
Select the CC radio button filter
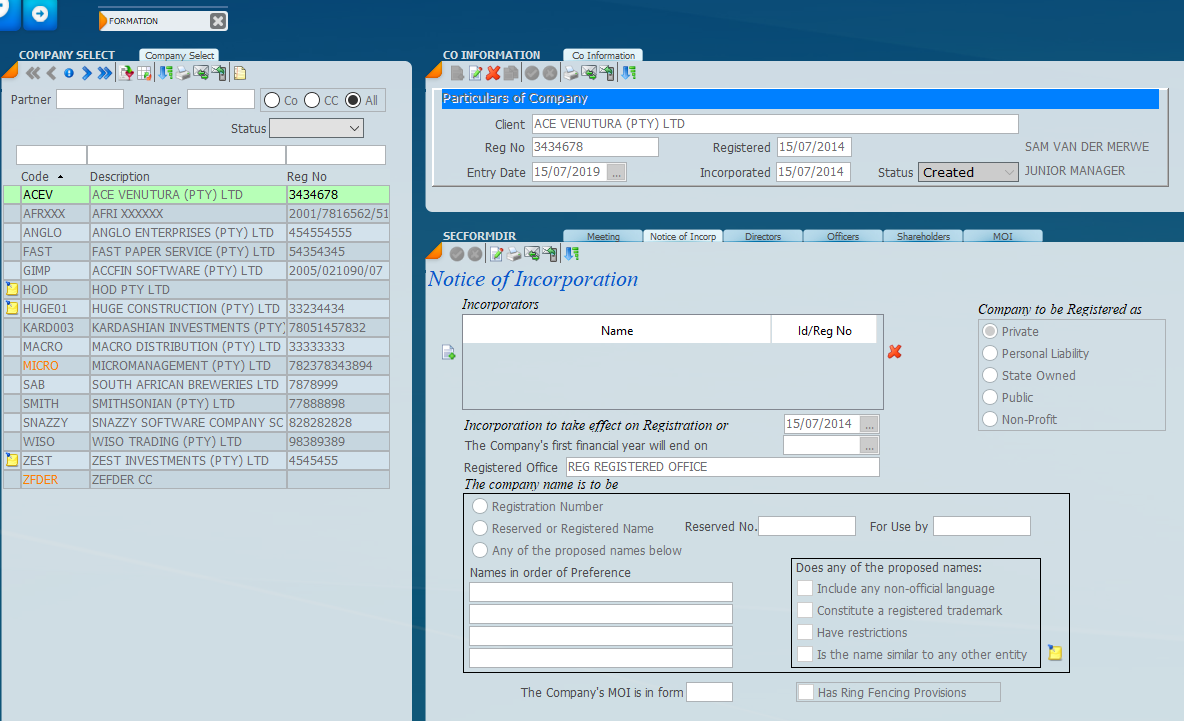313,100
